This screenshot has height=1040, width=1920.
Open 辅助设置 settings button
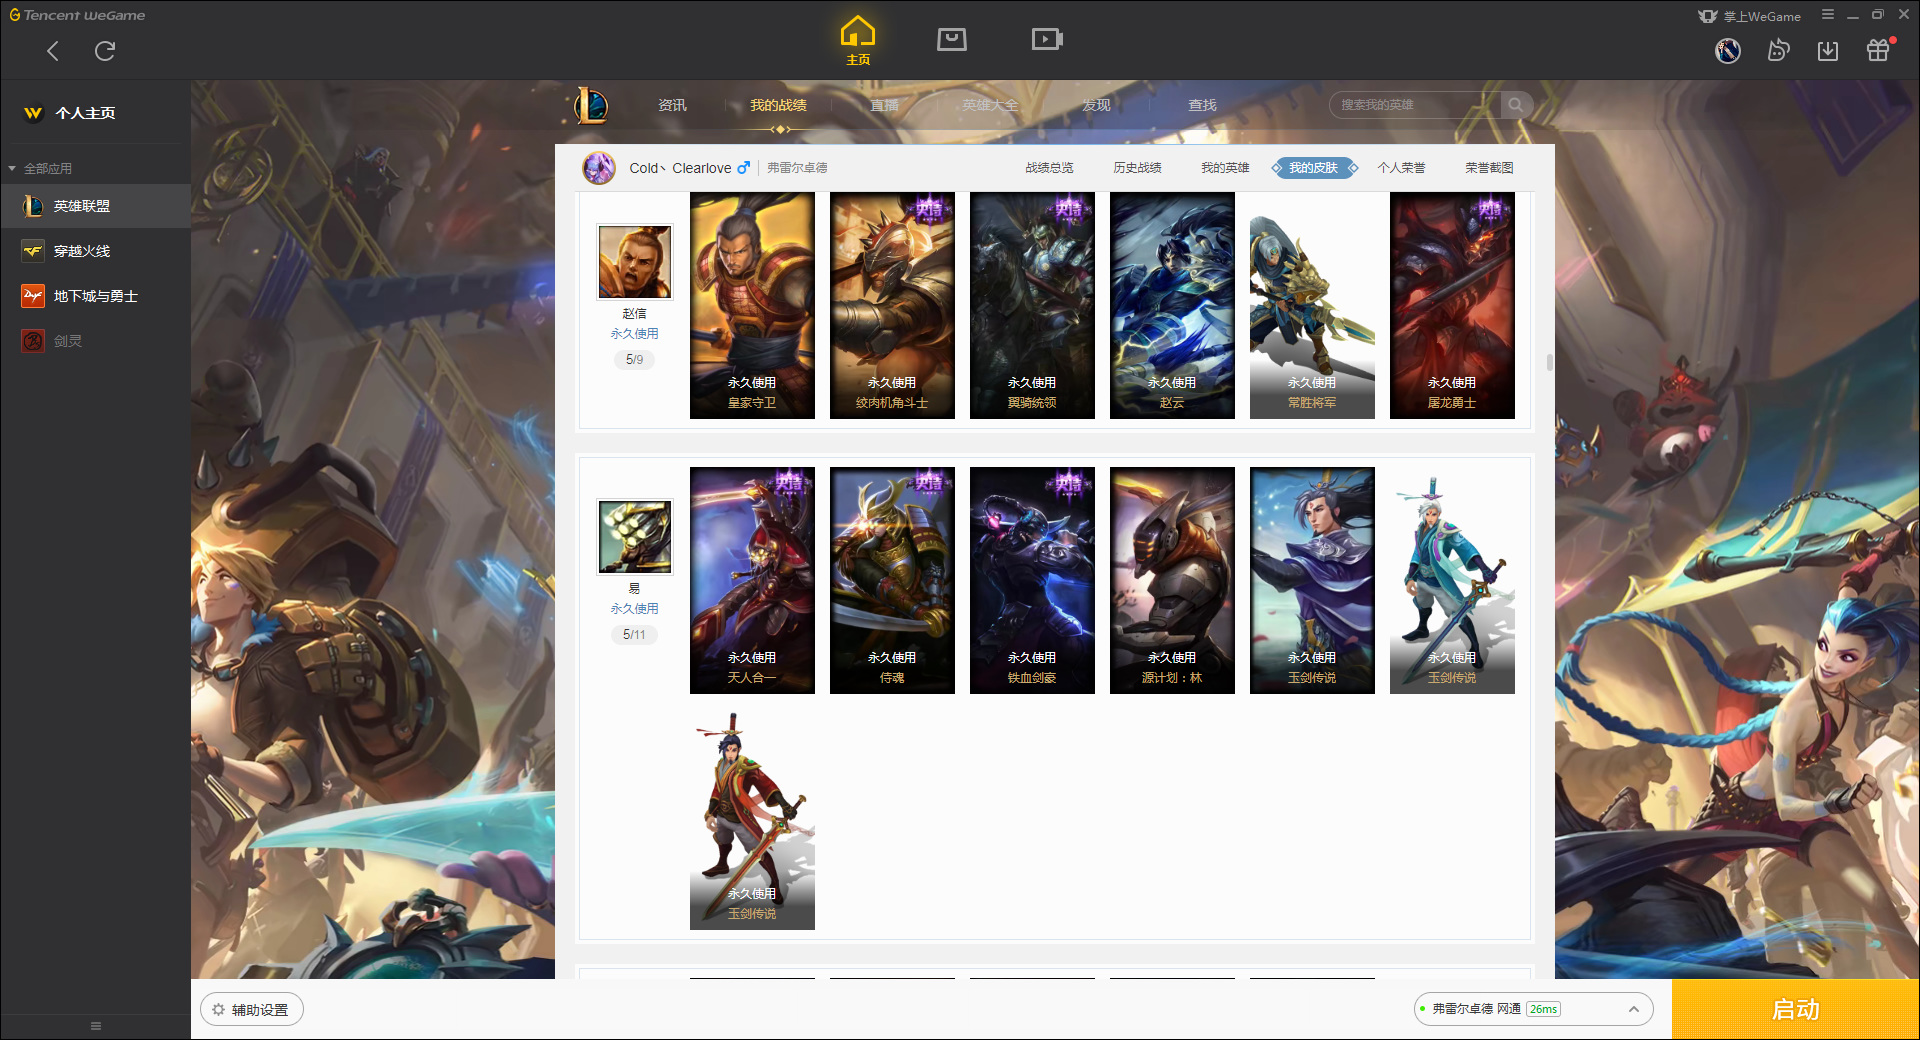[251, 1010]
